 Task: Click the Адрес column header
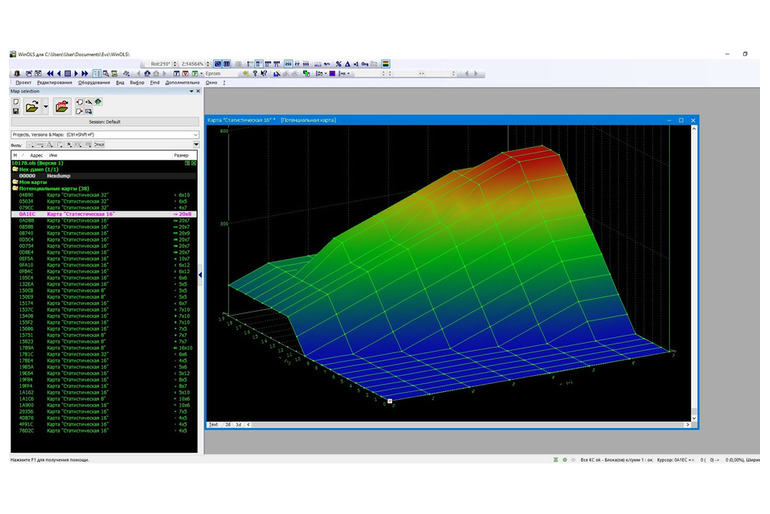(36, 155)
